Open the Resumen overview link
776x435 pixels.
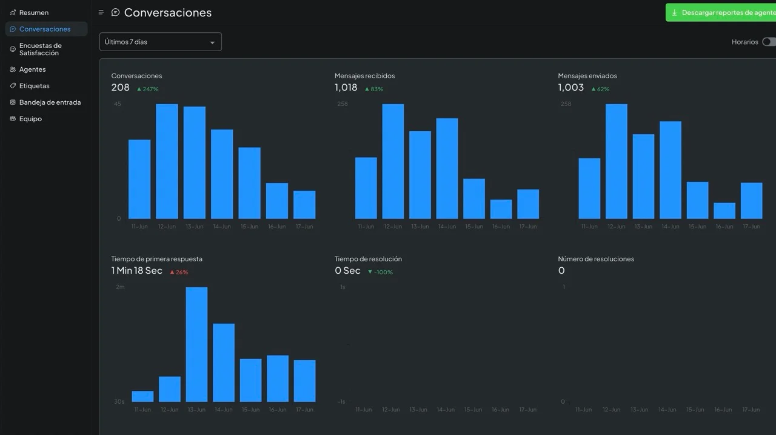click(33, 13)
